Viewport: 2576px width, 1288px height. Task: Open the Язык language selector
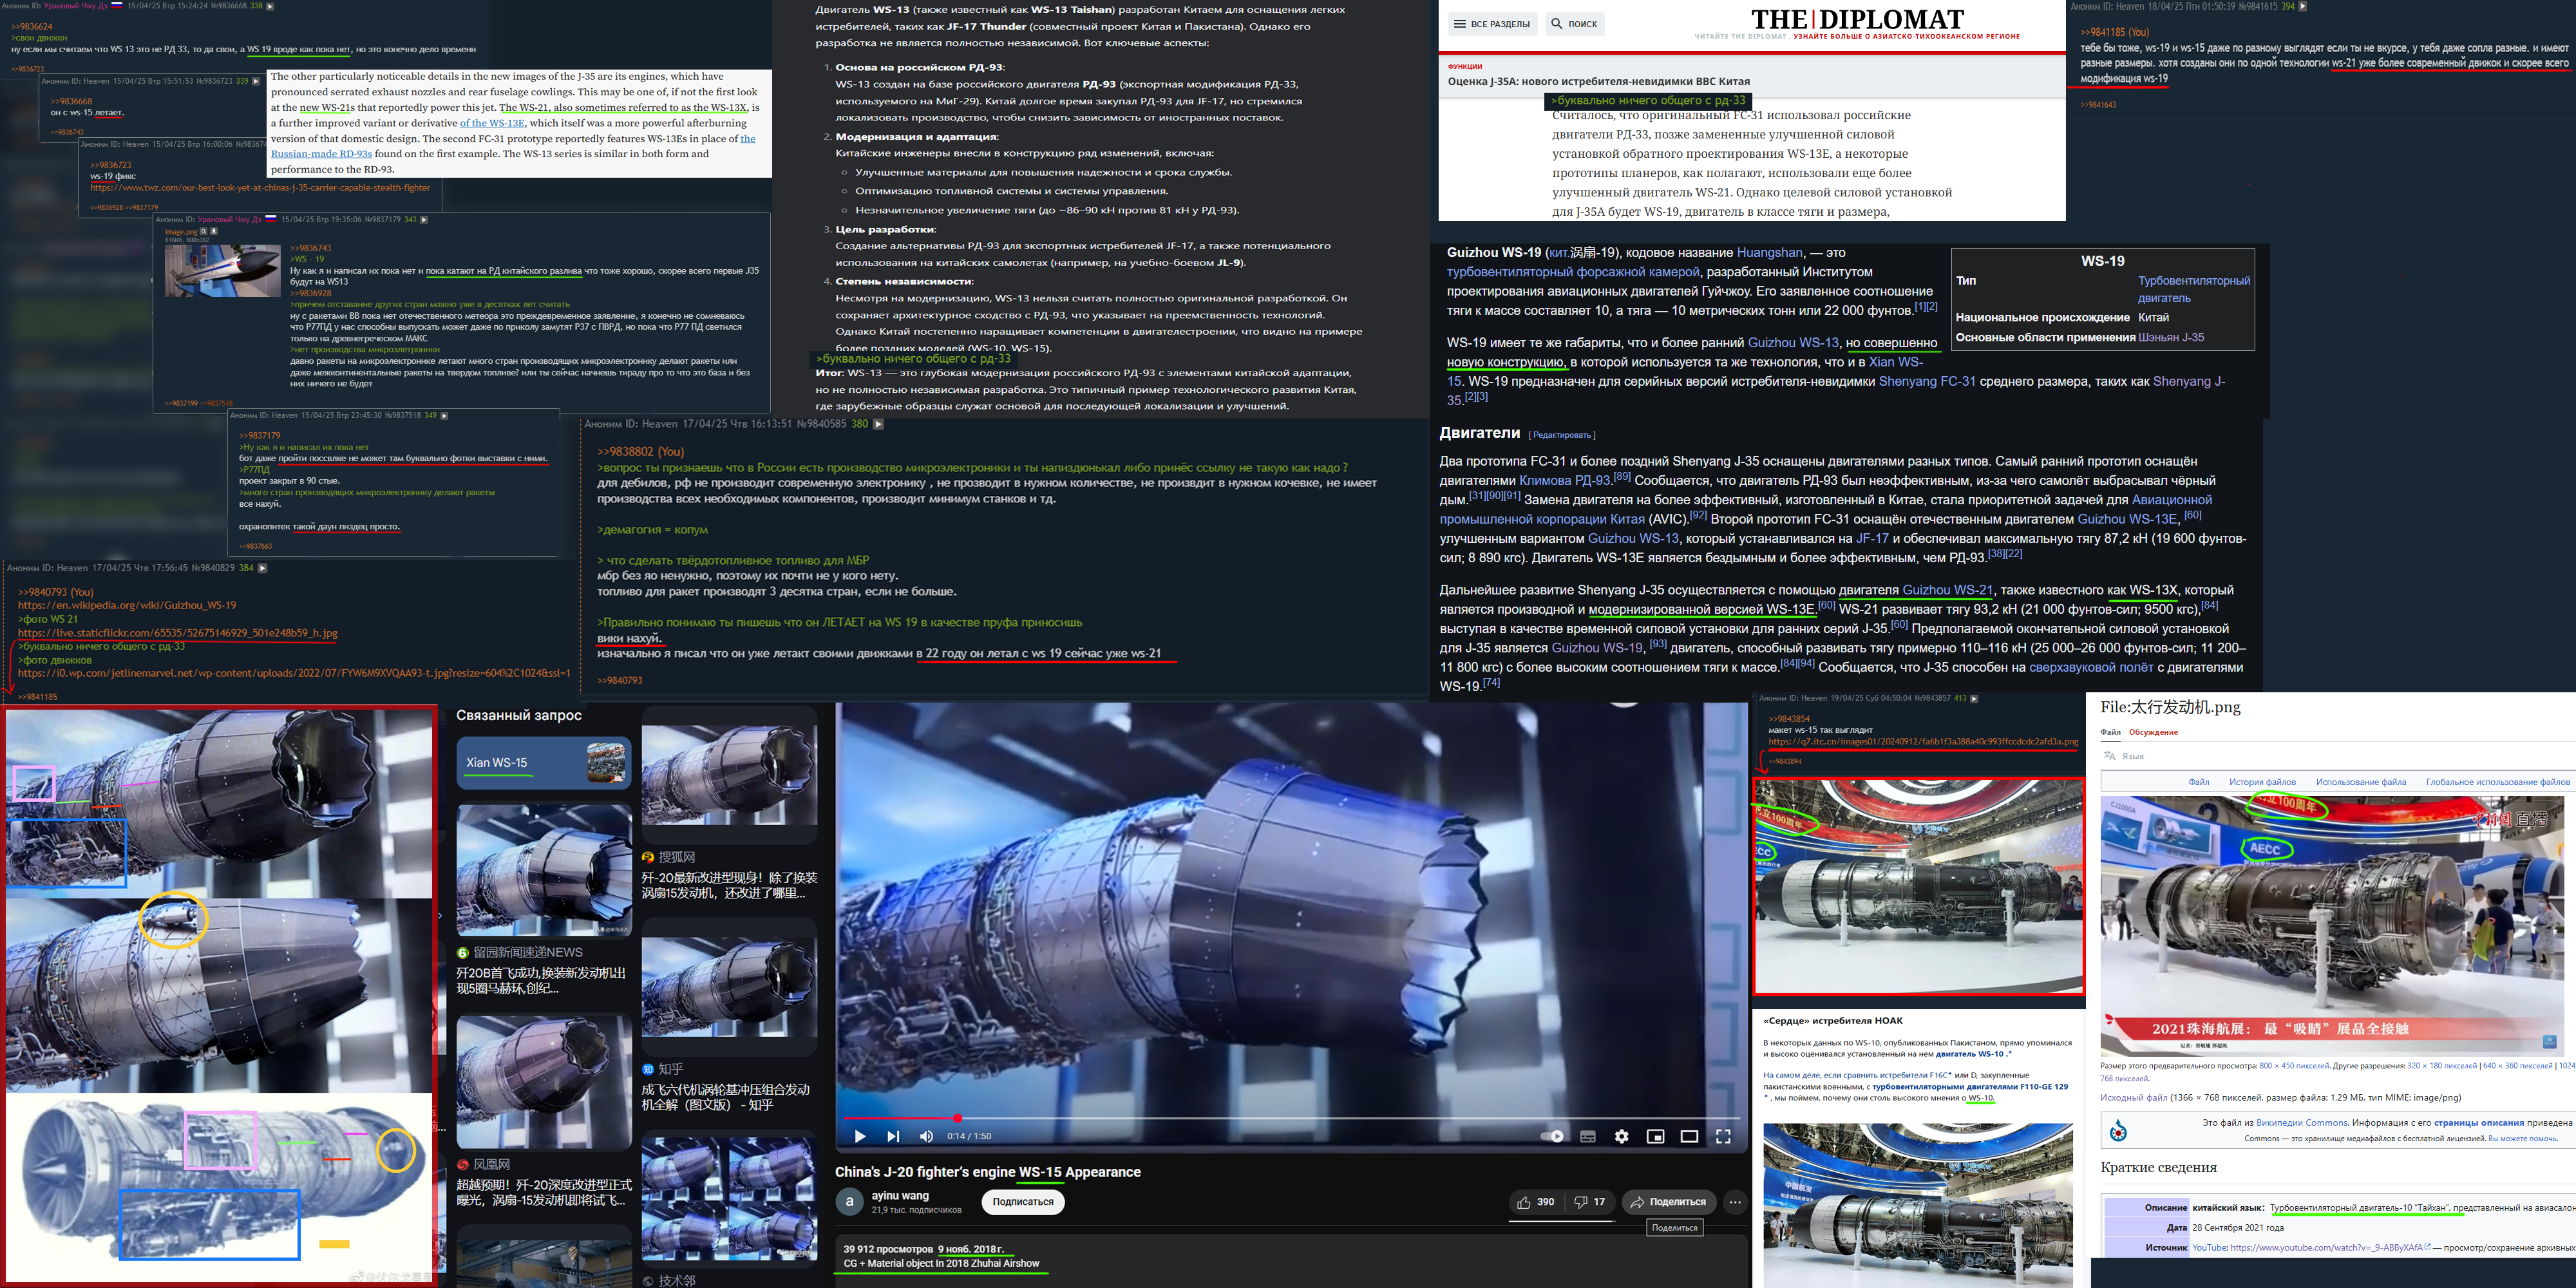(x=2124, y=756)
